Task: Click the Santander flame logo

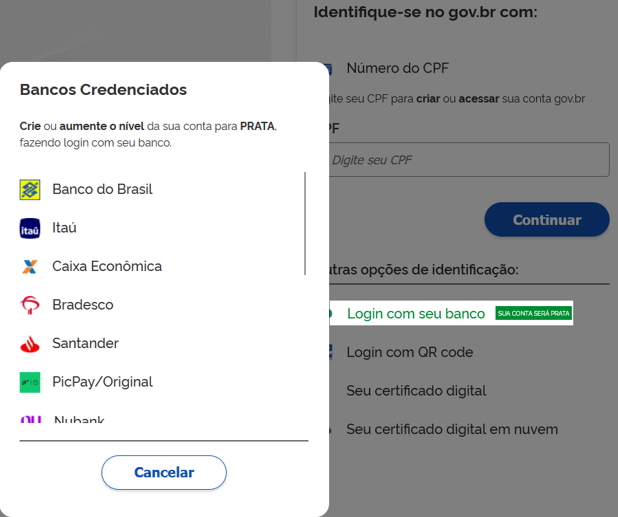Action: pos(30,344)
